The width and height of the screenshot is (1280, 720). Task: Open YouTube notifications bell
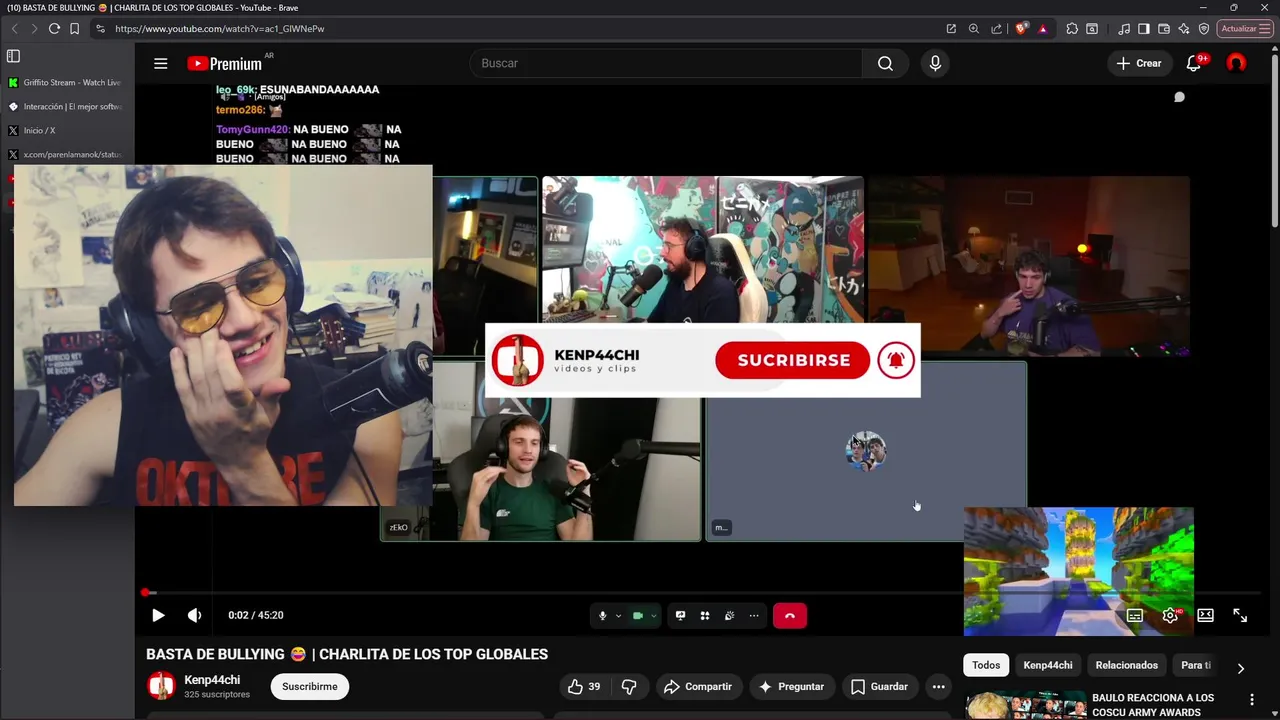click(1193, 63)
